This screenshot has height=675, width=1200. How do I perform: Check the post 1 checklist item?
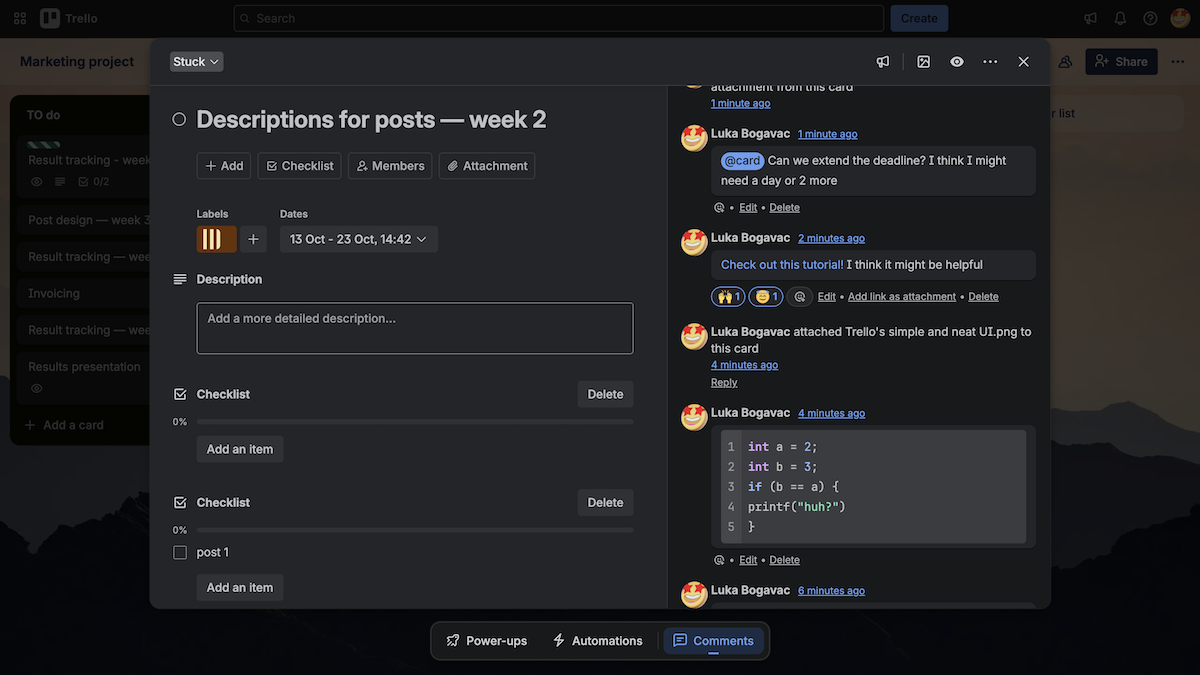coord(179,551)
